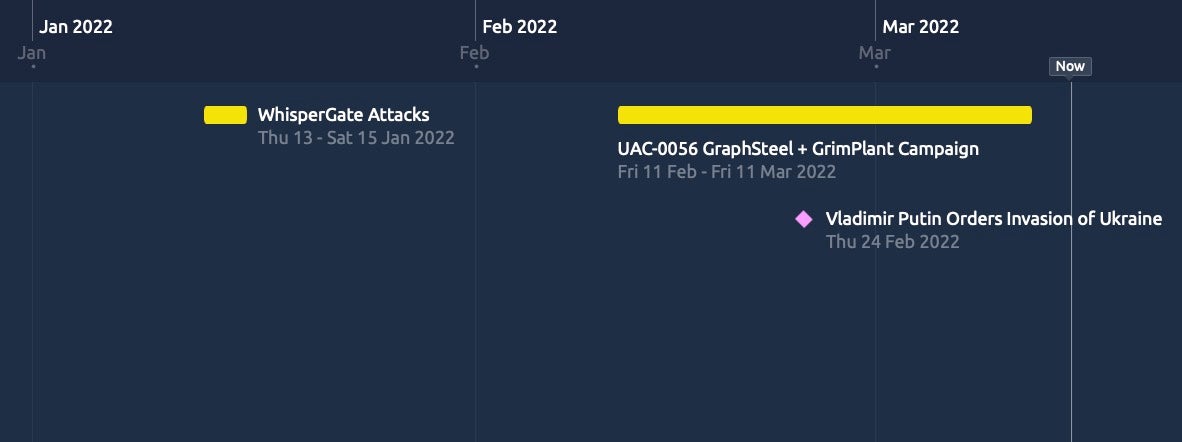Open the UAC-0056 GraphSteel + GrimPlant Campaign title
This screenshot has width=1182, height=442.
(798, 149)
